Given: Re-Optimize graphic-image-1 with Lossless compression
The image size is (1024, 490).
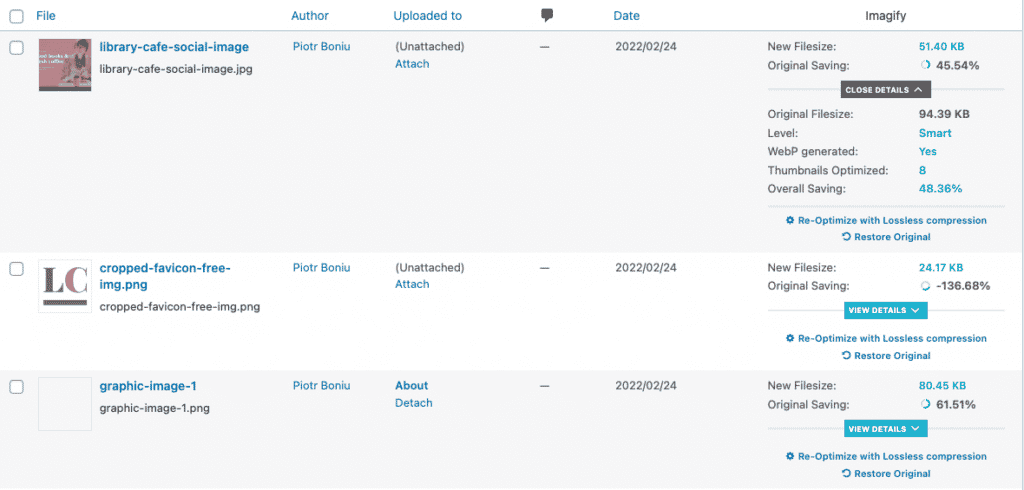Looking at the screenshot, I should pyautogui.click(x=892, y=456).
